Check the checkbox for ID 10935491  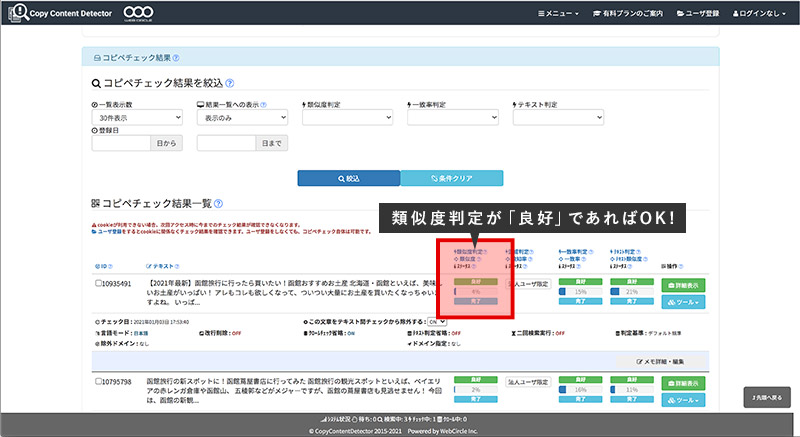(96, 284)
